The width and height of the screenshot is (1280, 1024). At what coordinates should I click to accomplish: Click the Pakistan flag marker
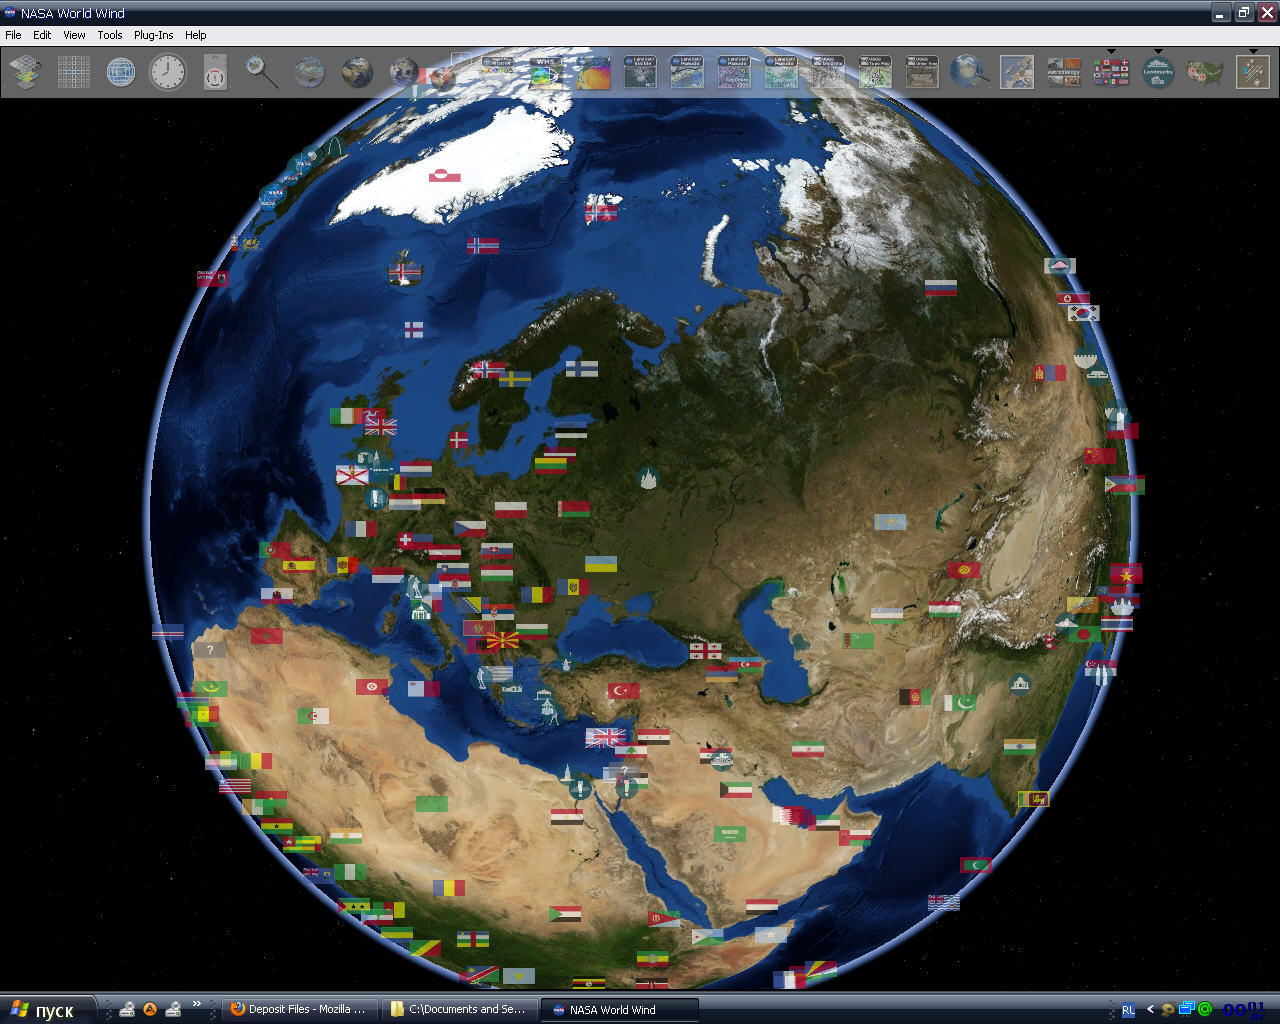[x=959, y=703]
